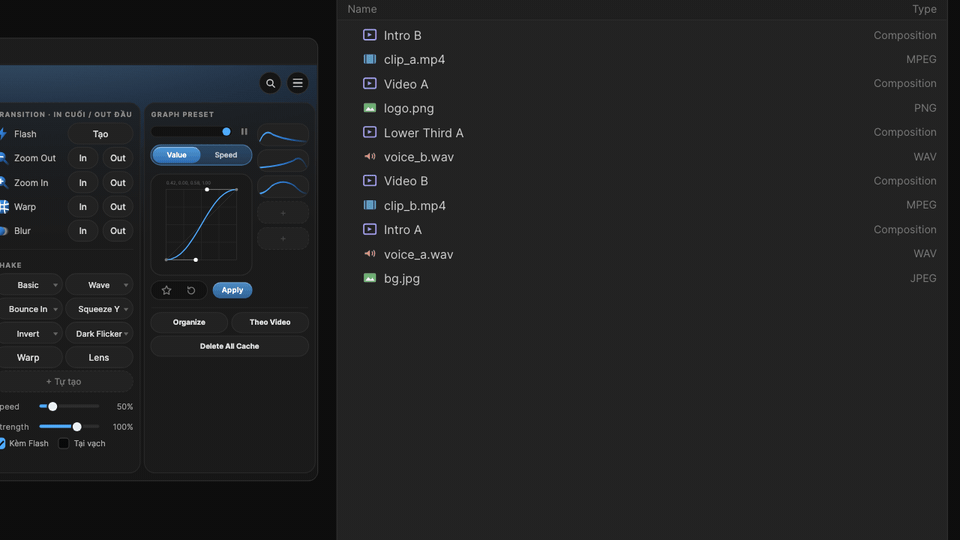Click the Flash lightning icon

pyautogui.click(x=3, y=134)
